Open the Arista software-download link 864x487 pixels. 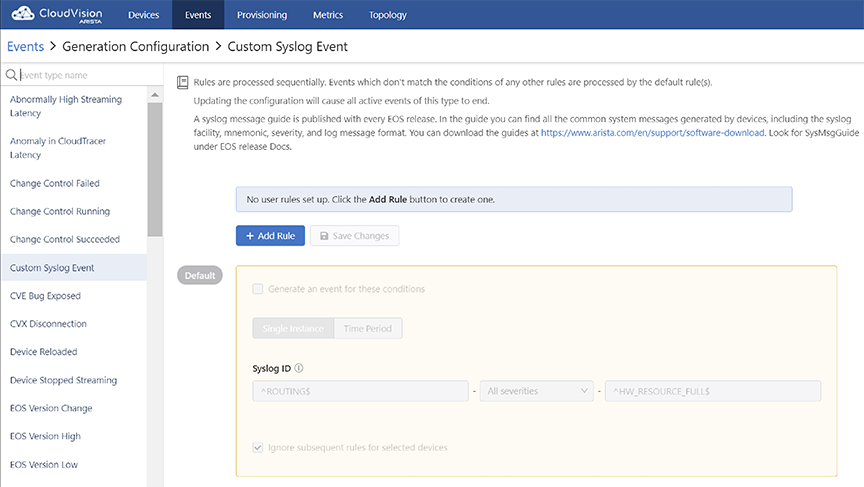[x=652, y=133]
